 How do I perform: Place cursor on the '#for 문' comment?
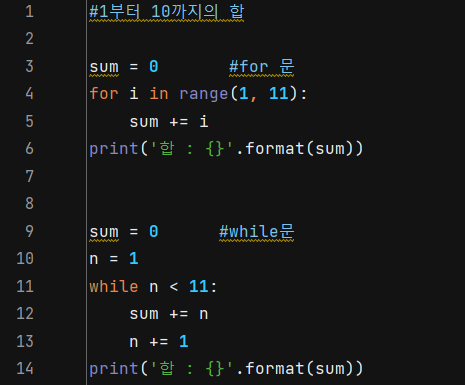262,66
